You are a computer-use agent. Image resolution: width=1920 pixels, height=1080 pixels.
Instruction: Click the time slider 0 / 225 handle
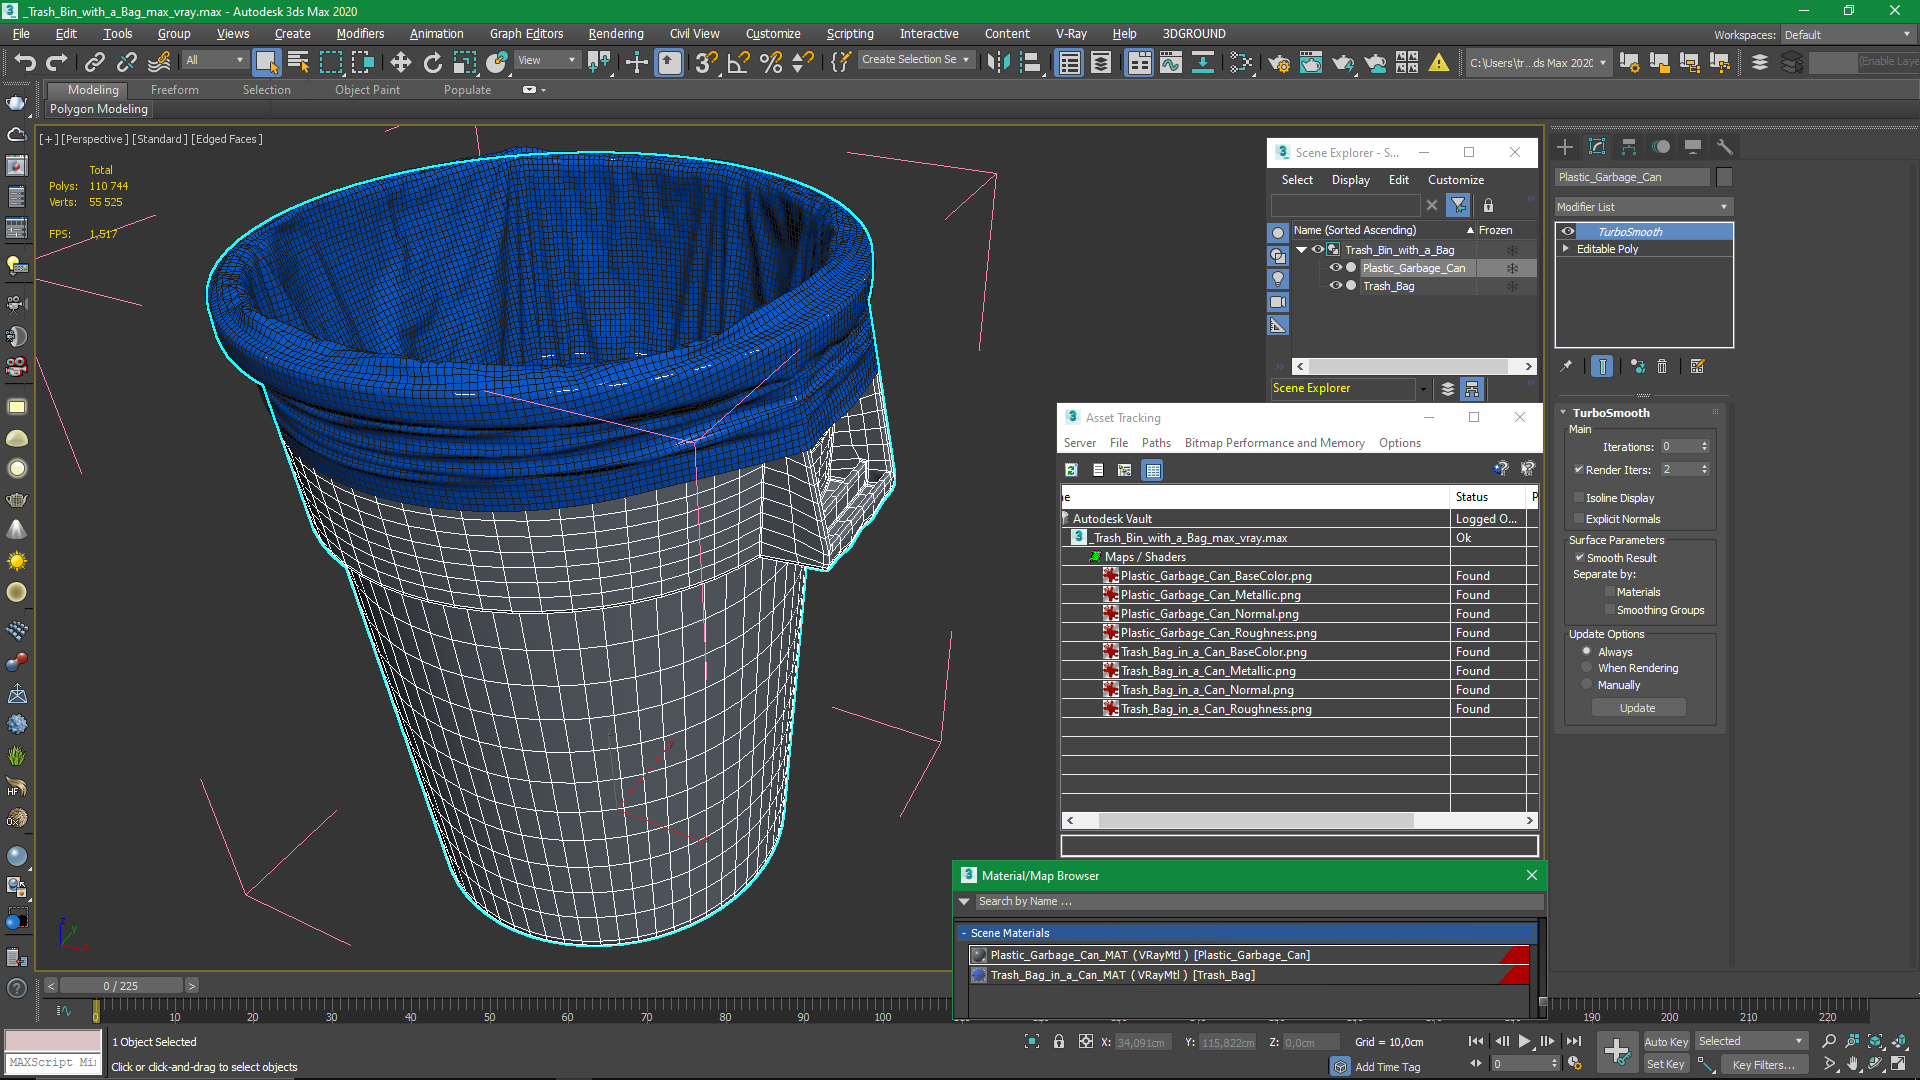click(x=121, y=986)
